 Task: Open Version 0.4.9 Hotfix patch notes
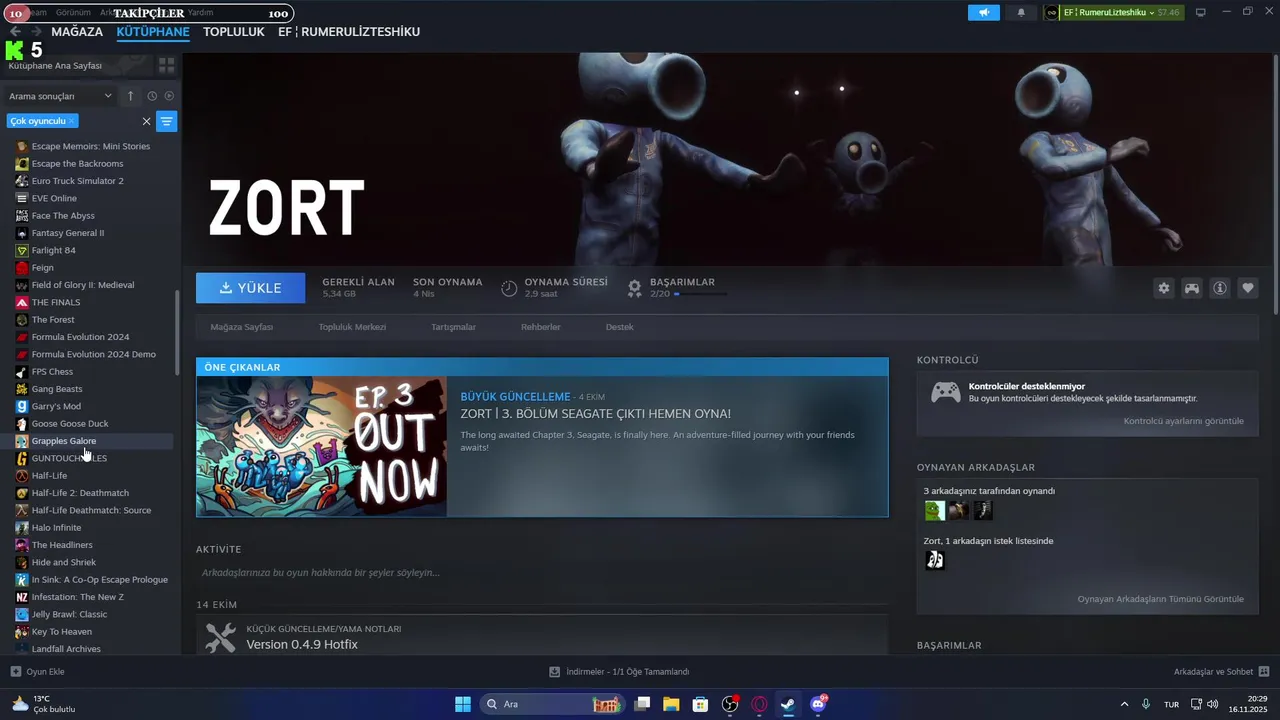(302, 644)
